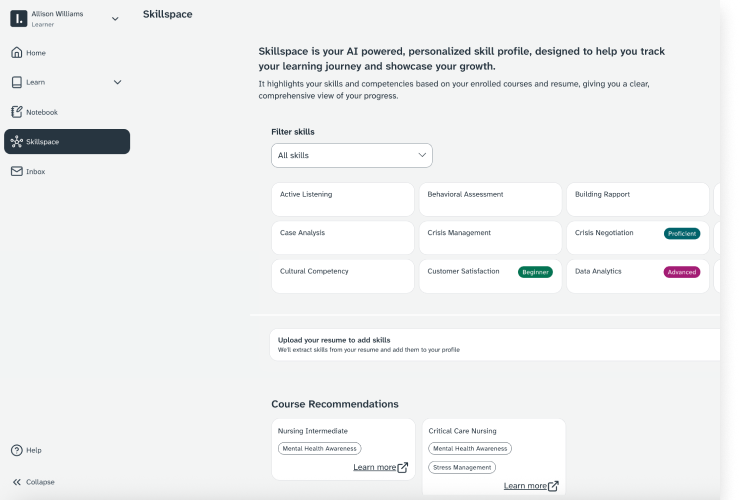
Task: Click the Help question mark icon
Action: pyautogui.click(x=17, y=450)
